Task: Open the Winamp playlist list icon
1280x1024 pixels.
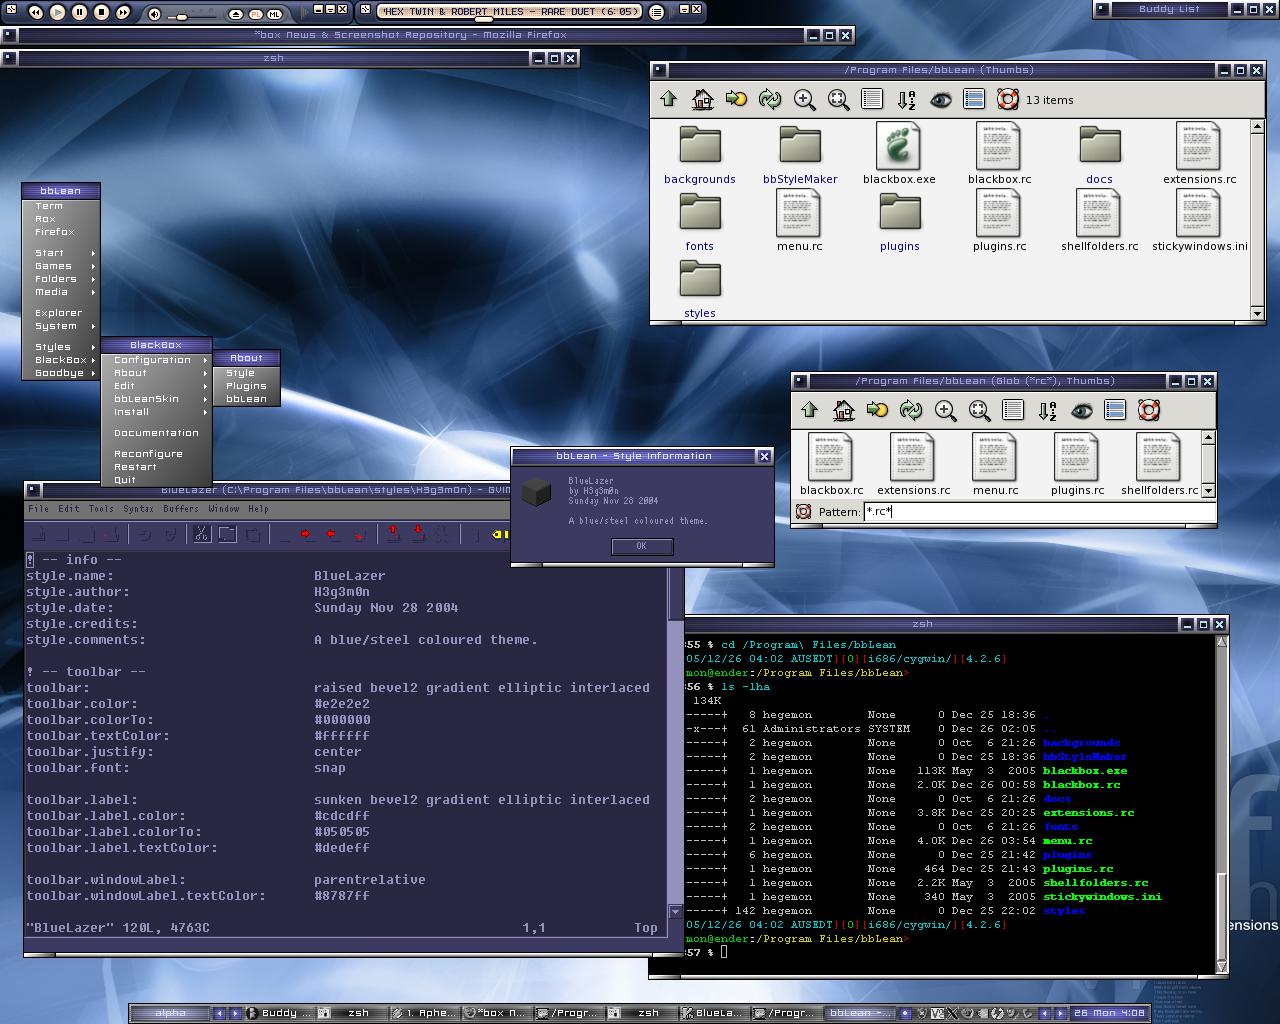Action: (x=656, y=12)
